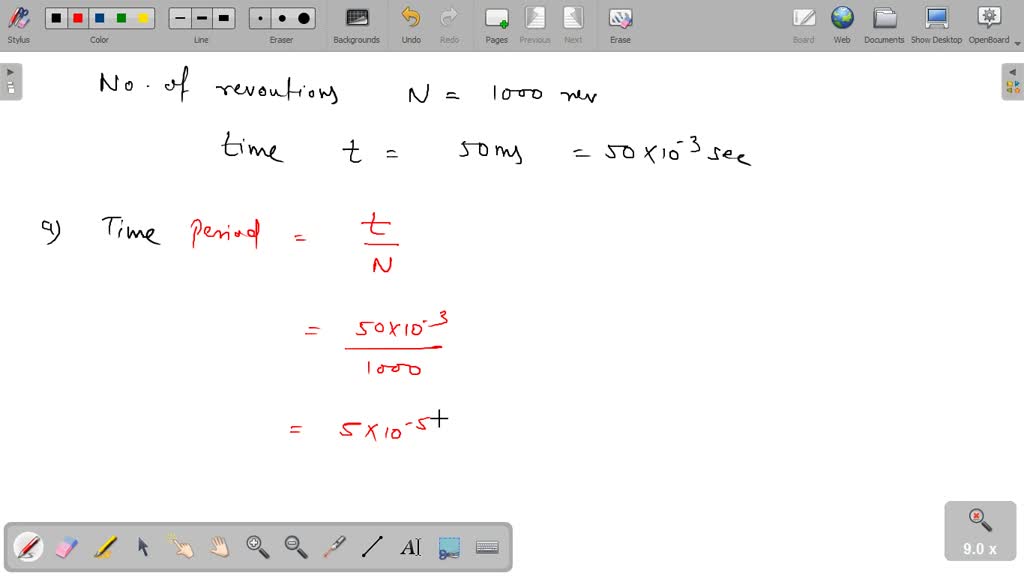Choose the yellow highlighter tool

pos(105,547)
